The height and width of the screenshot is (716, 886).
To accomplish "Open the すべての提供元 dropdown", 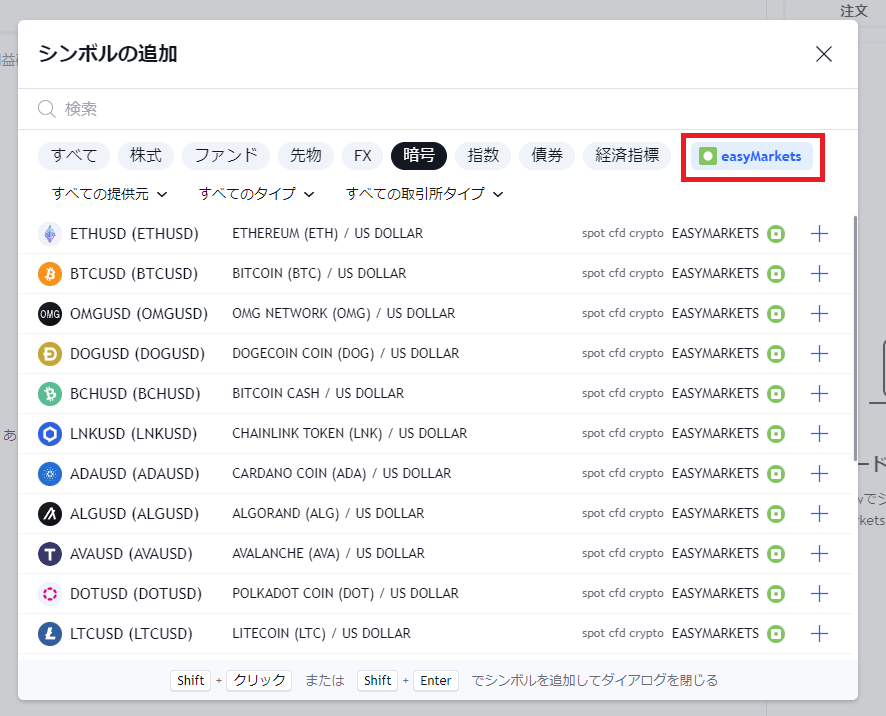I will pyautogui.click(x=110, y=194).
